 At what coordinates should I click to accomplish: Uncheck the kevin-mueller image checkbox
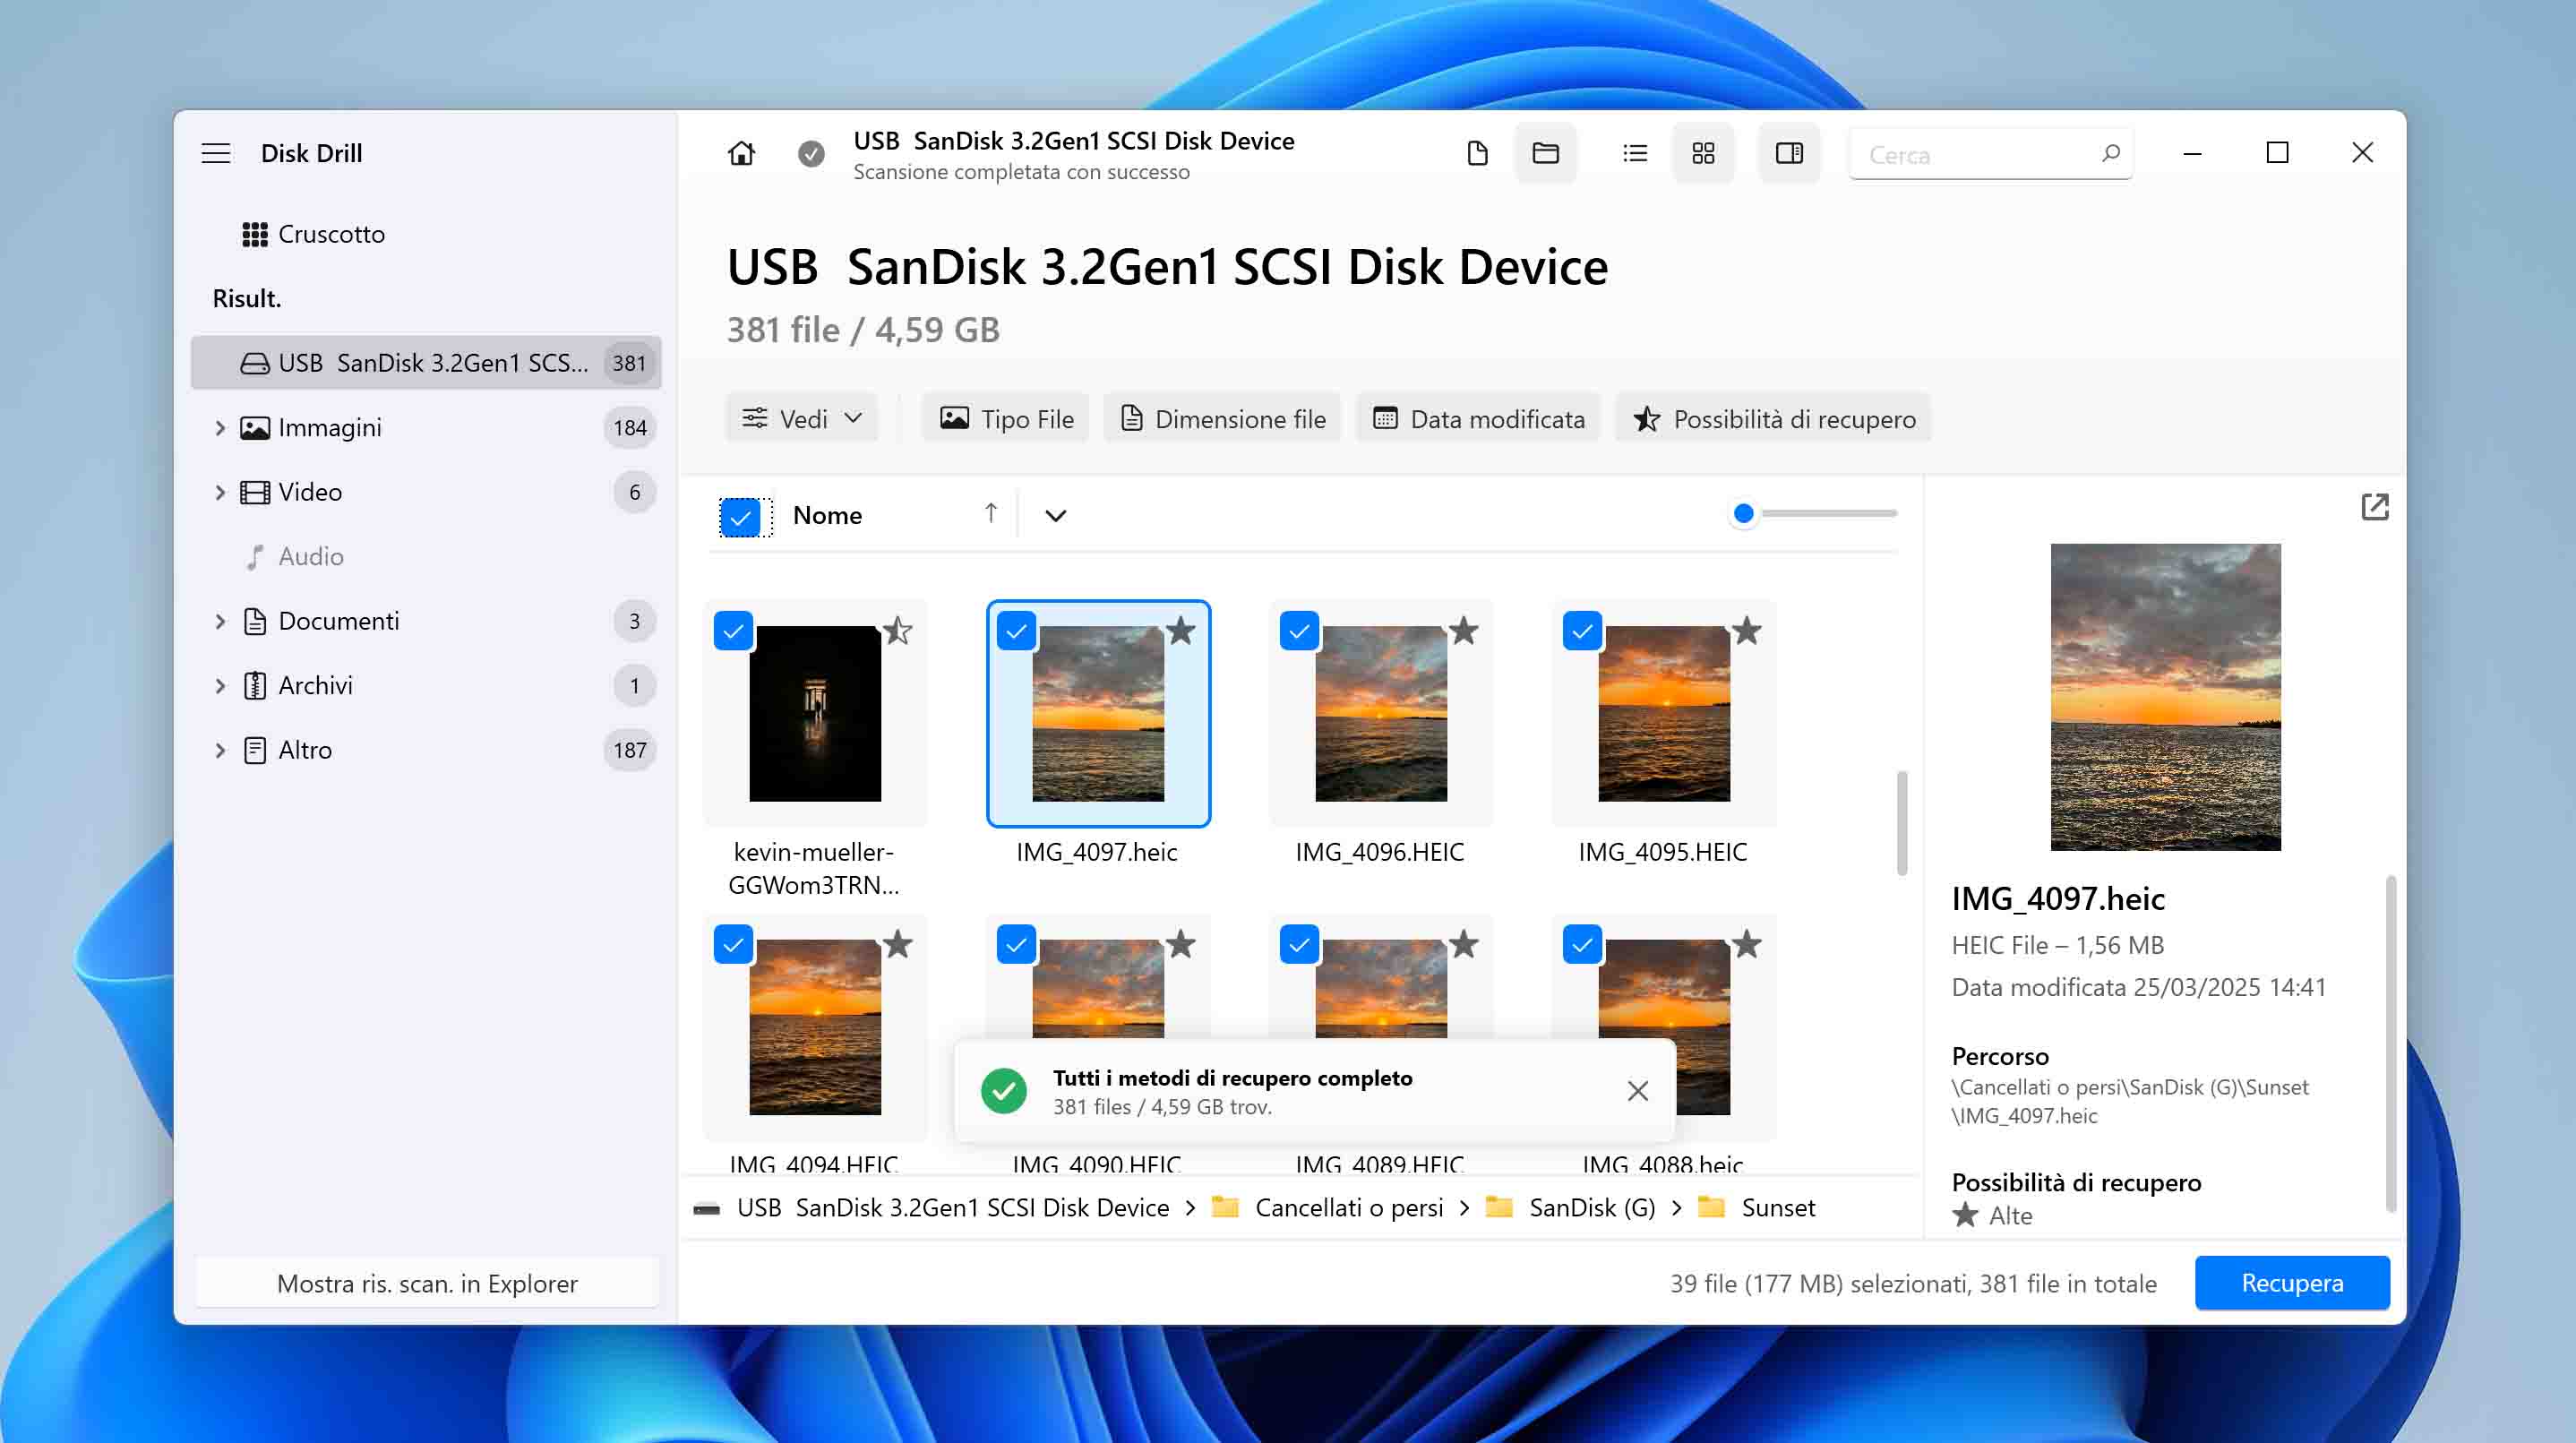(733, 631)
